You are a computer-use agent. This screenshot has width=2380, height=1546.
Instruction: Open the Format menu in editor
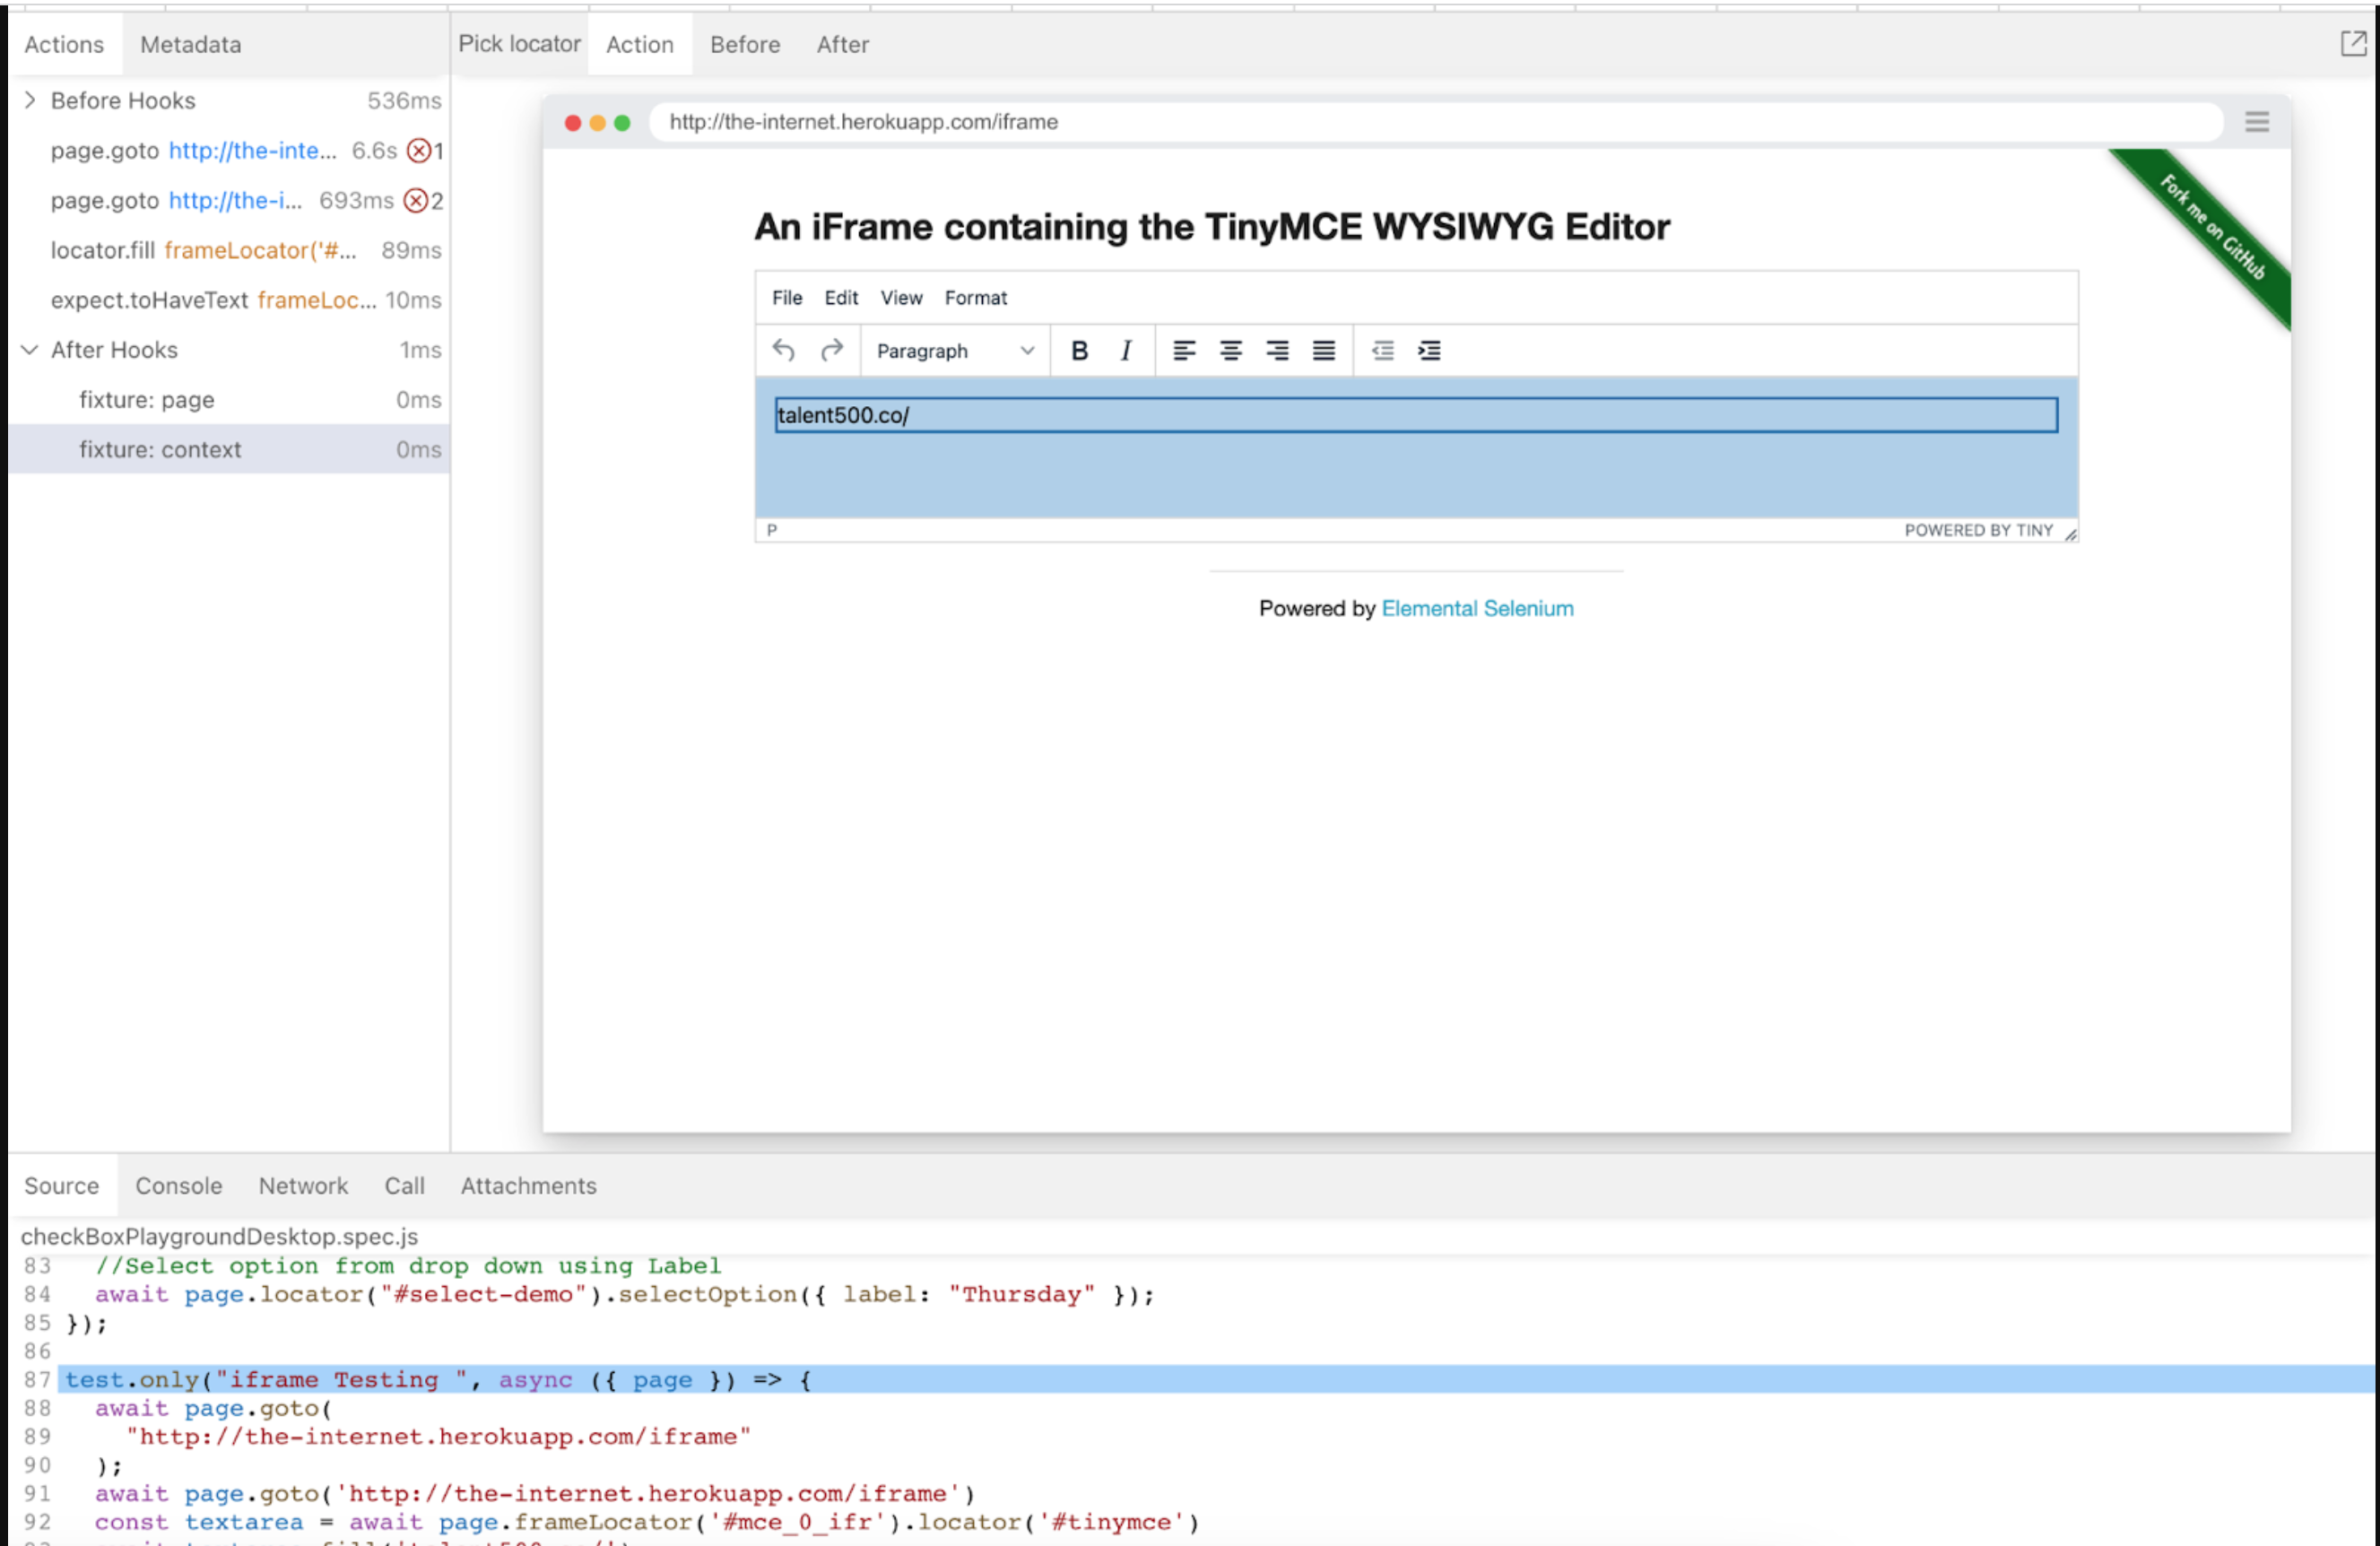tap(975, 298)
